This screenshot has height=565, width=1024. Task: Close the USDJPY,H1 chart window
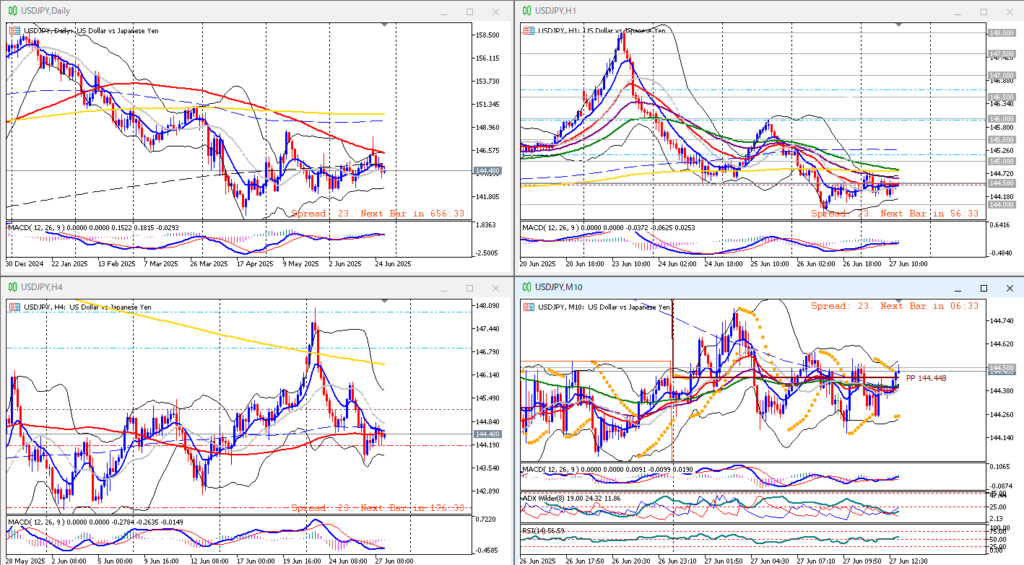point(1010,12)
